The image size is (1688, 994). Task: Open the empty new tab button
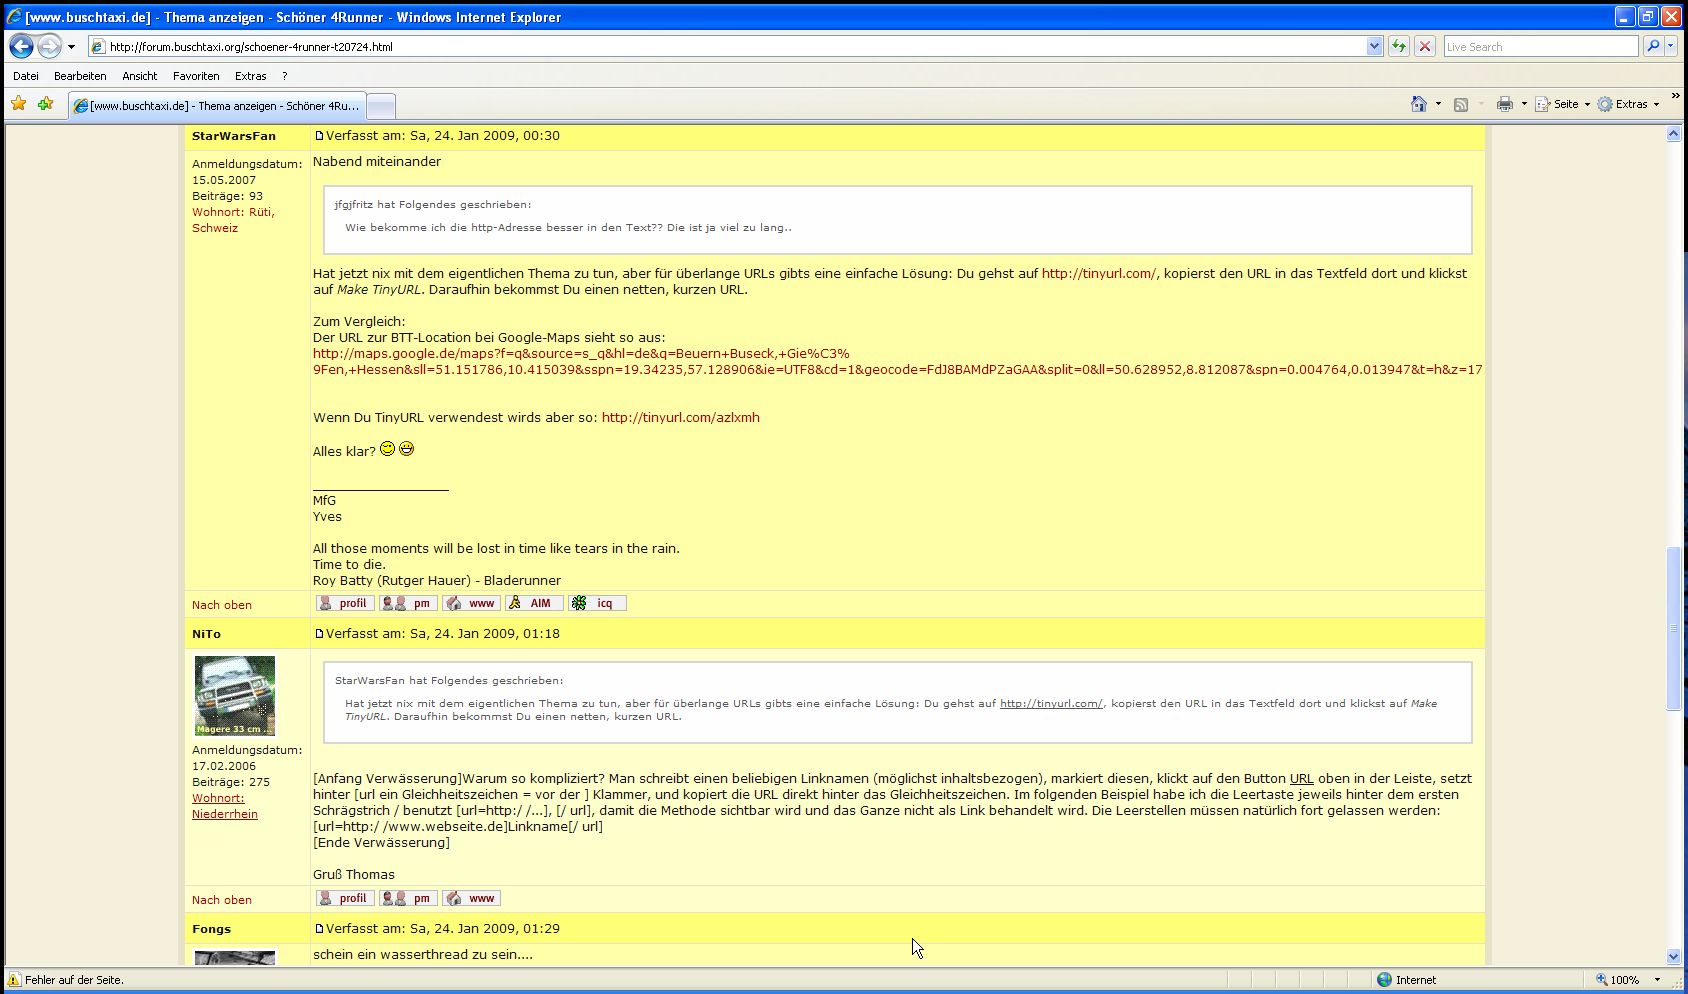pos(381,105)
